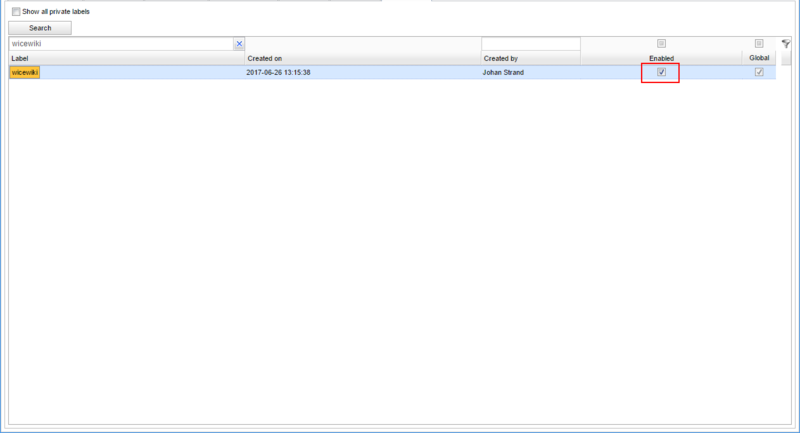Click the Enabled column header
800x433 pixels.
661,59
